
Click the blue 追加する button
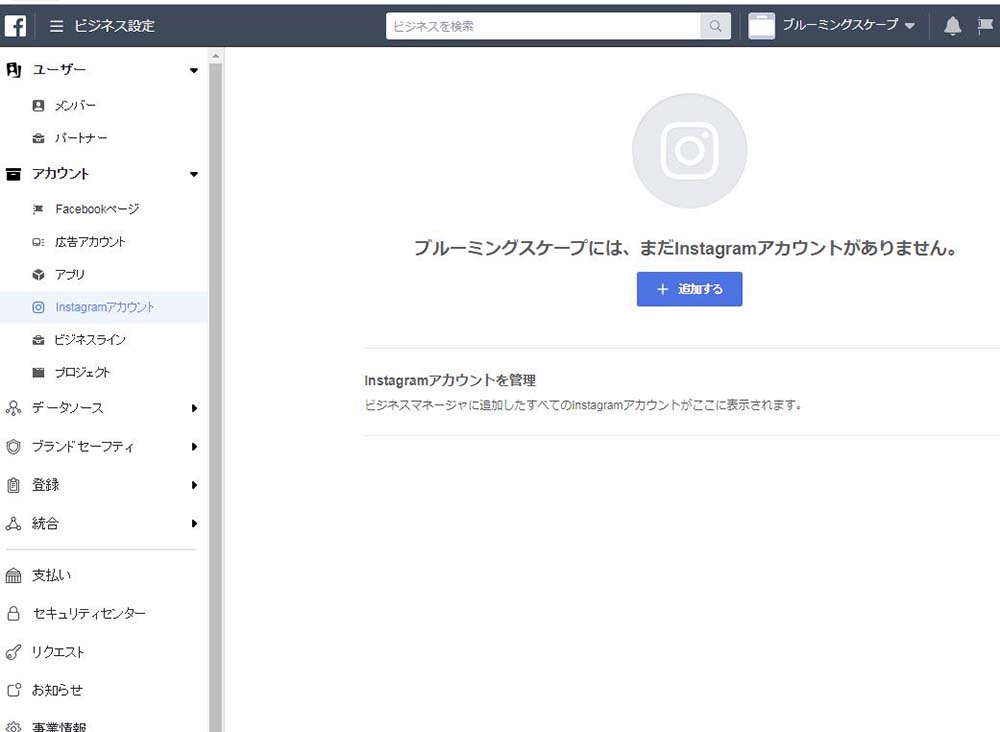tap(689, 289)
